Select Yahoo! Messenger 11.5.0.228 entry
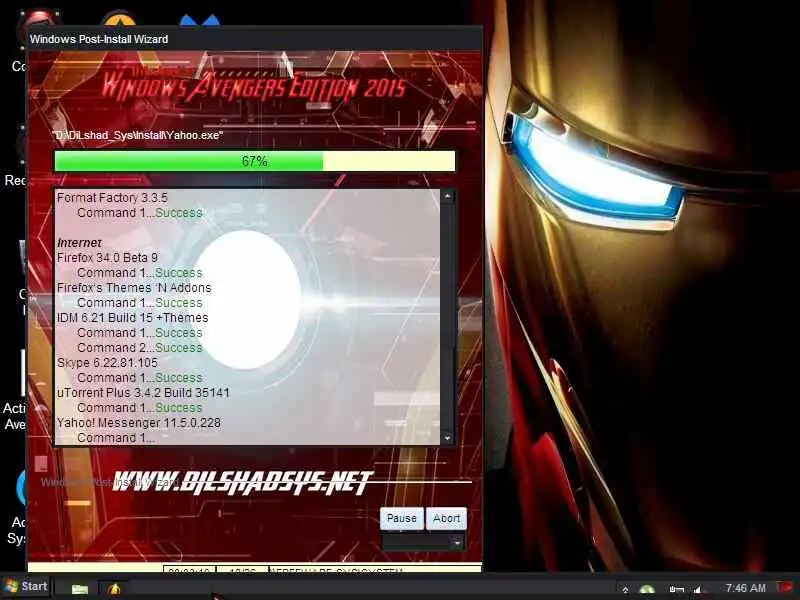The width and height of the screenshot is (800, 600). tap(139, 423)
